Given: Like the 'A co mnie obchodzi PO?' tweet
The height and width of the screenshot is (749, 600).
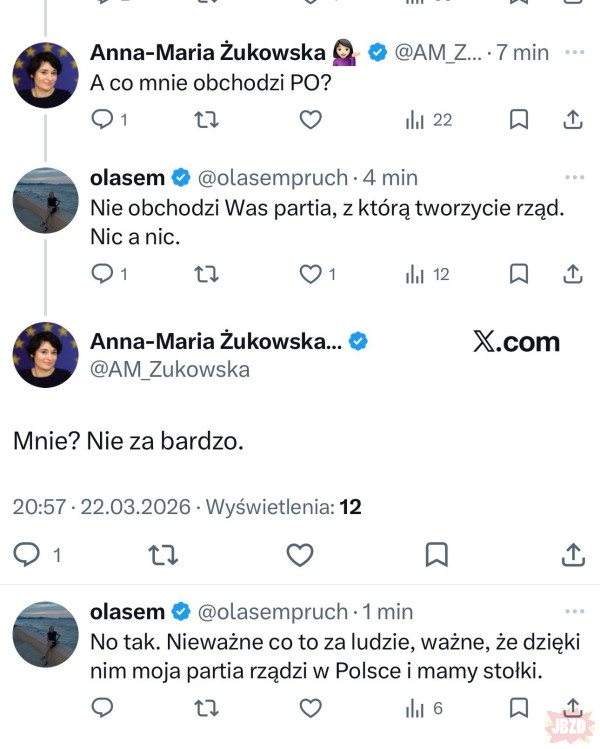Looking at the screenshot, I should click(311, 120).
